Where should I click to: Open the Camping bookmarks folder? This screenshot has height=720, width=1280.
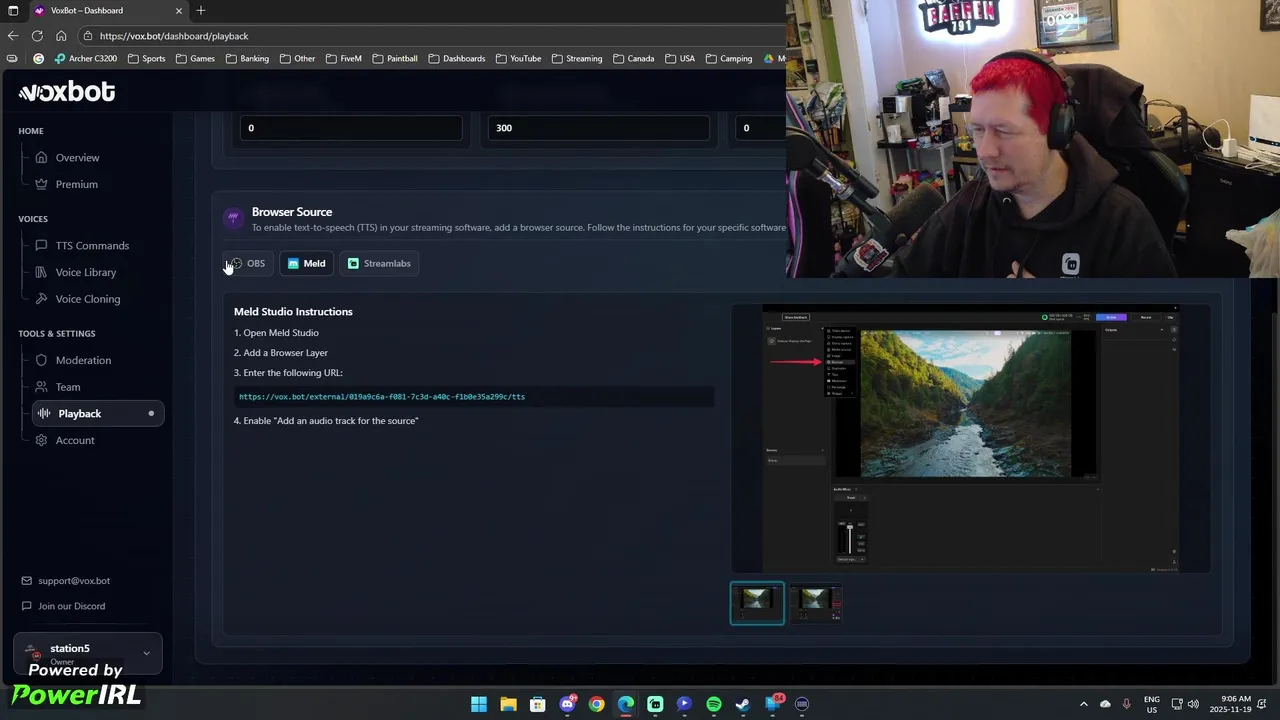[728, 58]
